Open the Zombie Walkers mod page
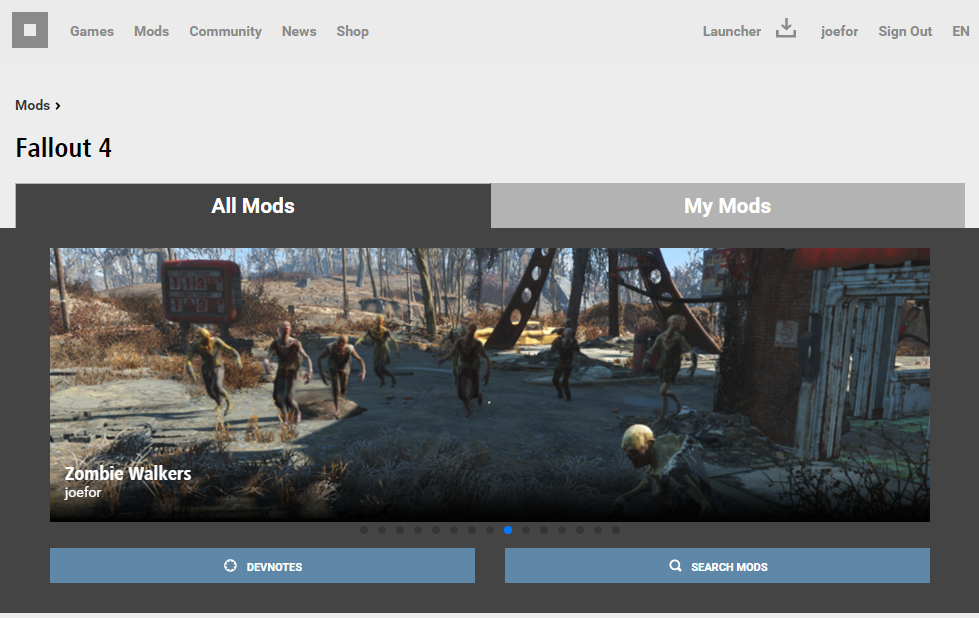 [x=128, y=473]
